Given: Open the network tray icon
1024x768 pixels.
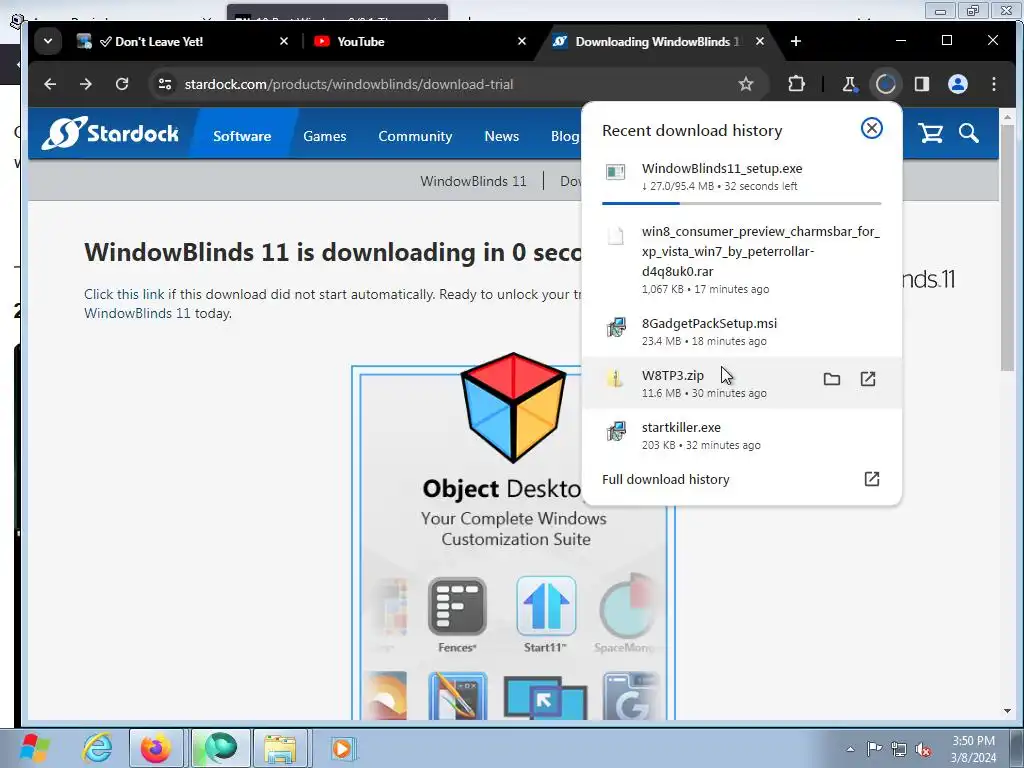Looking at the screenshot, I should point(899,749).
